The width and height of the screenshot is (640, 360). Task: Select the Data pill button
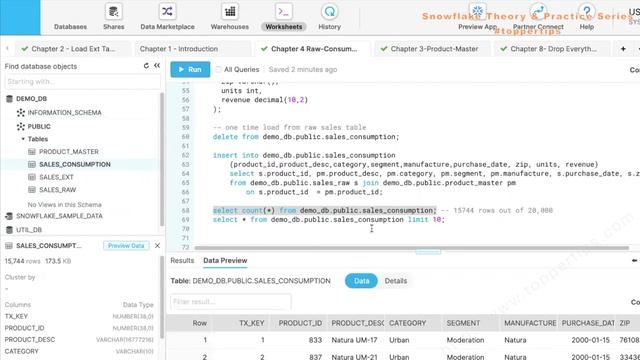(x=361, y=281)
